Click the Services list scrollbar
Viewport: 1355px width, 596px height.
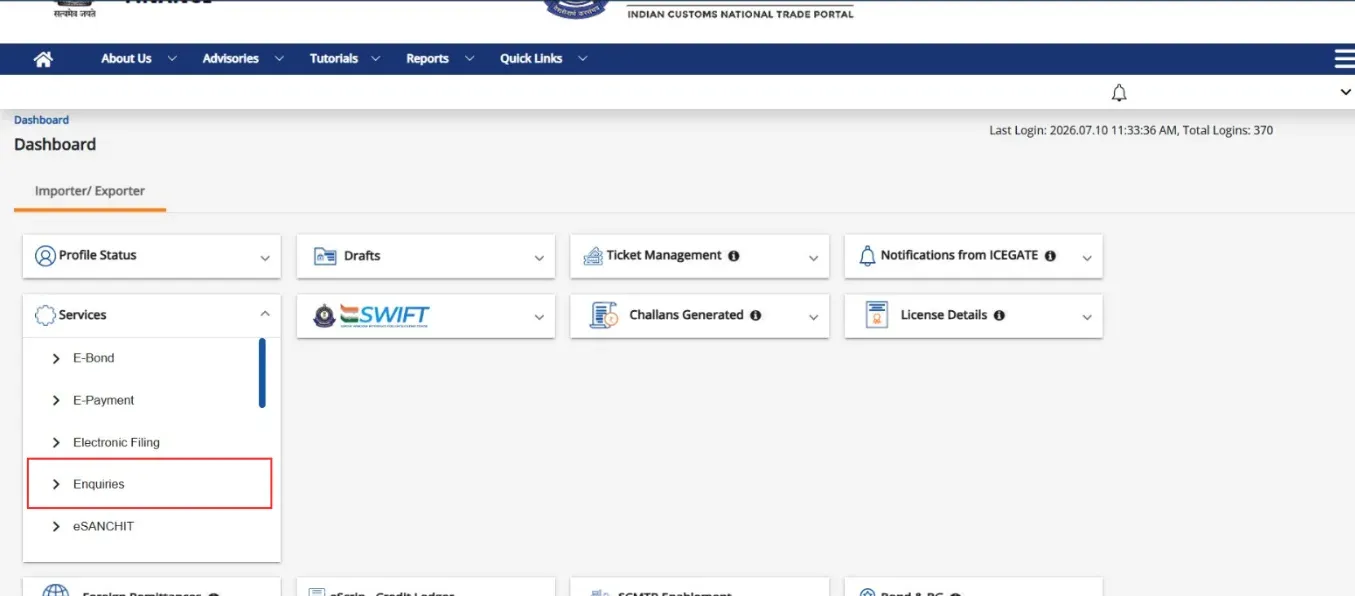click(262, 373)
